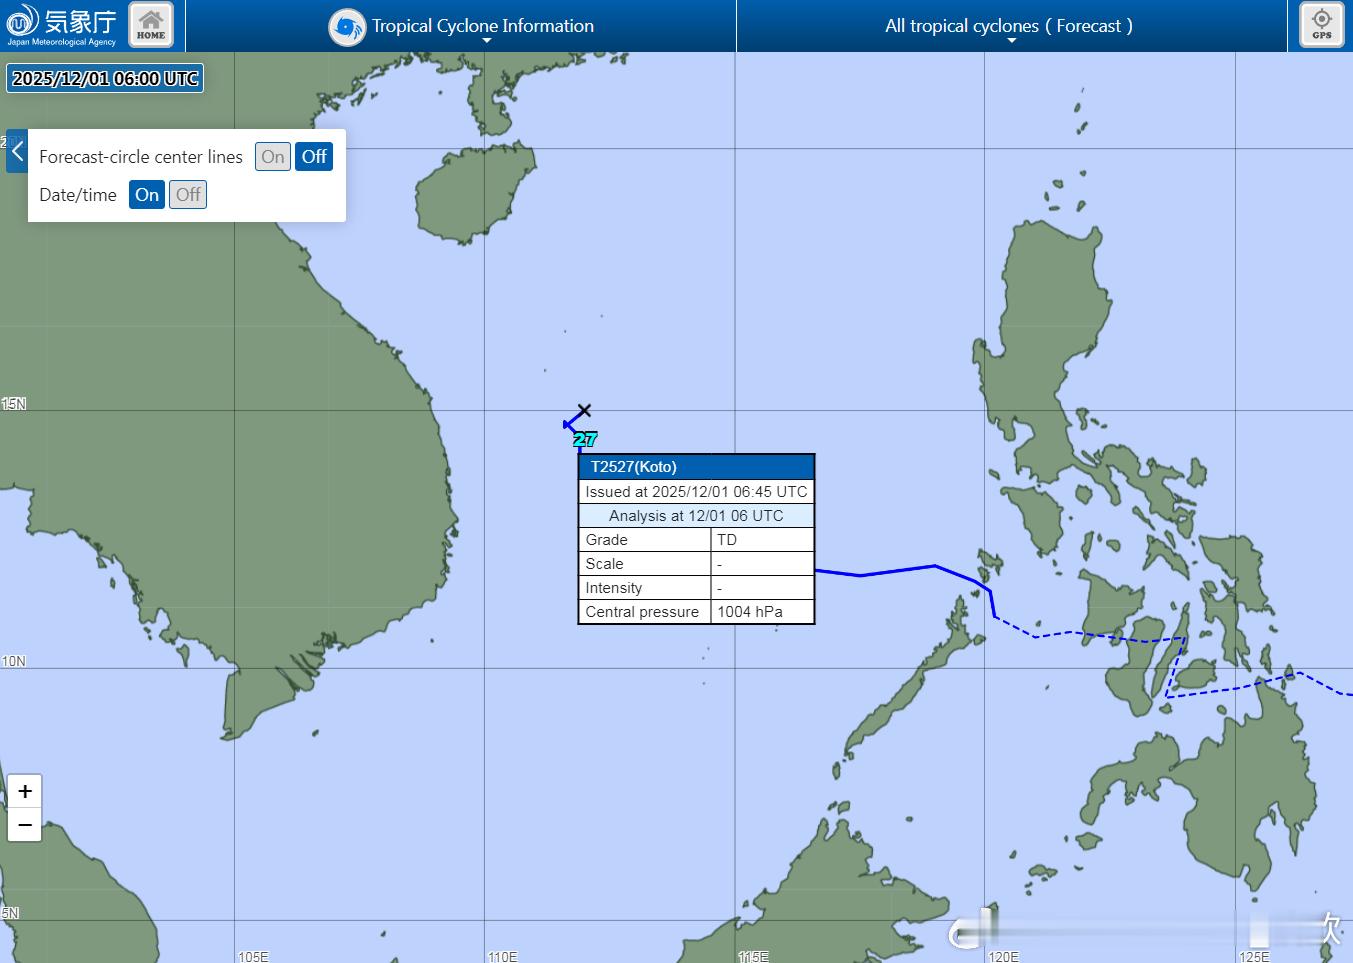This screenshot has height=963, width=1353.
Task: Click the Scale label cell
Action: pyautogui.click(x=645, y=564)
